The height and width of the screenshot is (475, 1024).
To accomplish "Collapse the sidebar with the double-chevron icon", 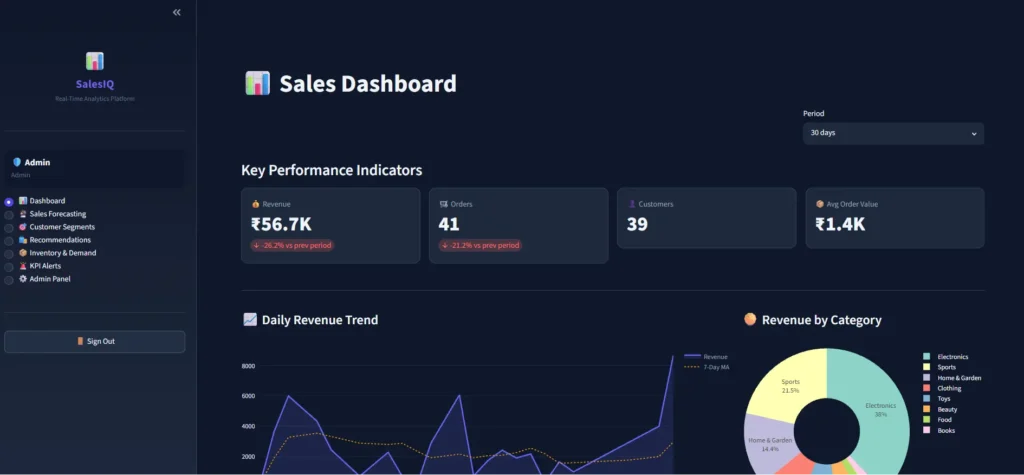I will 176,12.
